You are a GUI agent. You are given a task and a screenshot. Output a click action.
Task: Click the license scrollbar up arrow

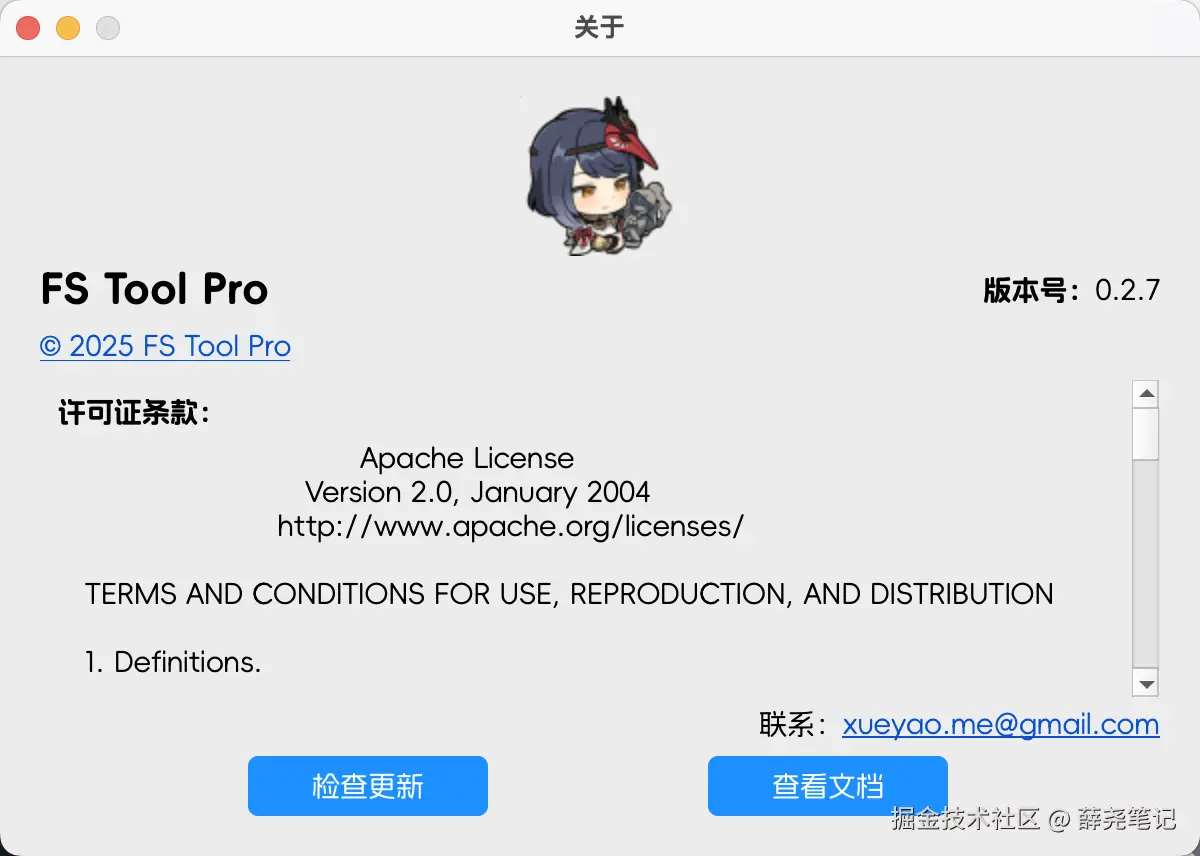pos(1146,393)
